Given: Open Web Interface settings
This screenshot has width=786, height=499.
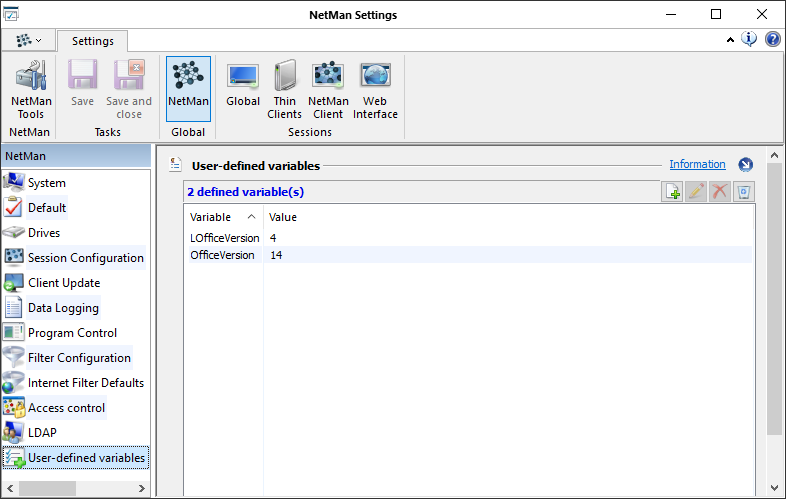Looking at the screenshot, I should click(x=375, y=89).
